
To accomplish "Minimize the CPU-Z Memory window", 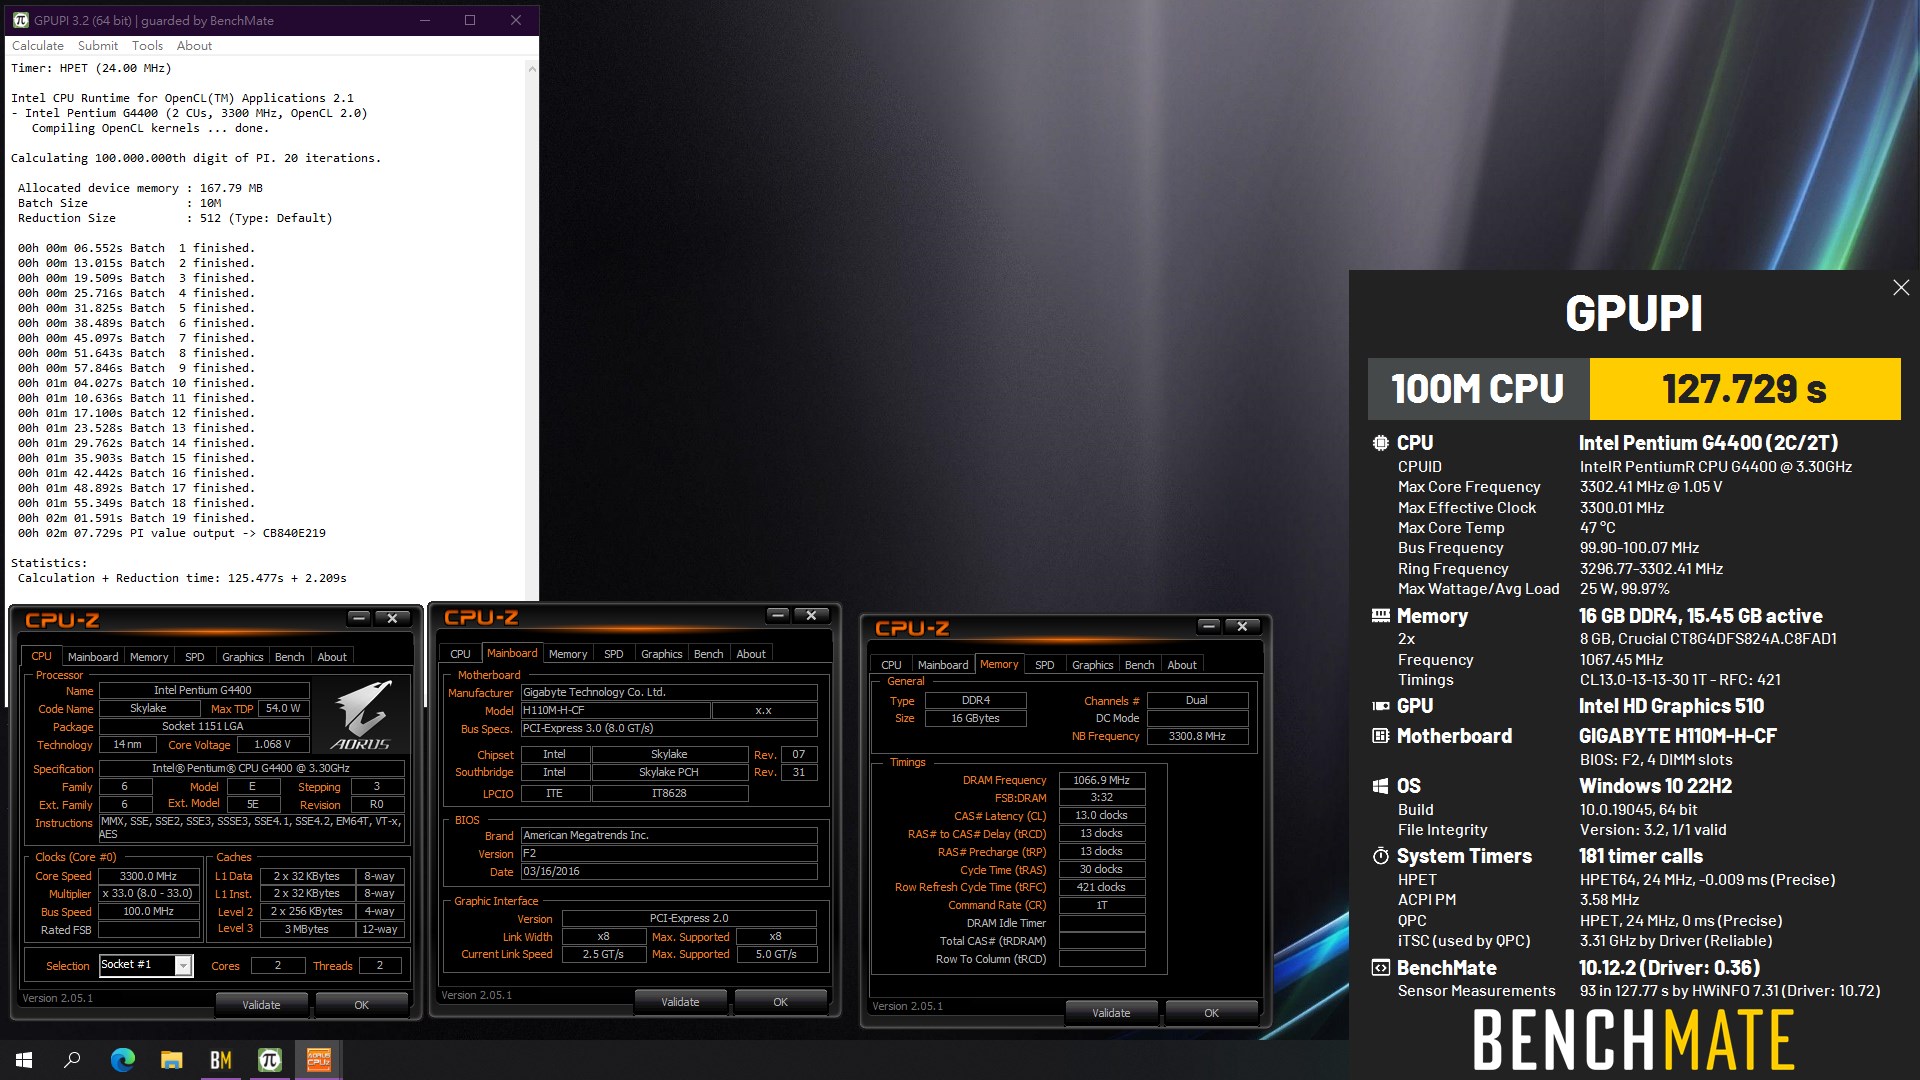I will click(x=1209, y=626).
